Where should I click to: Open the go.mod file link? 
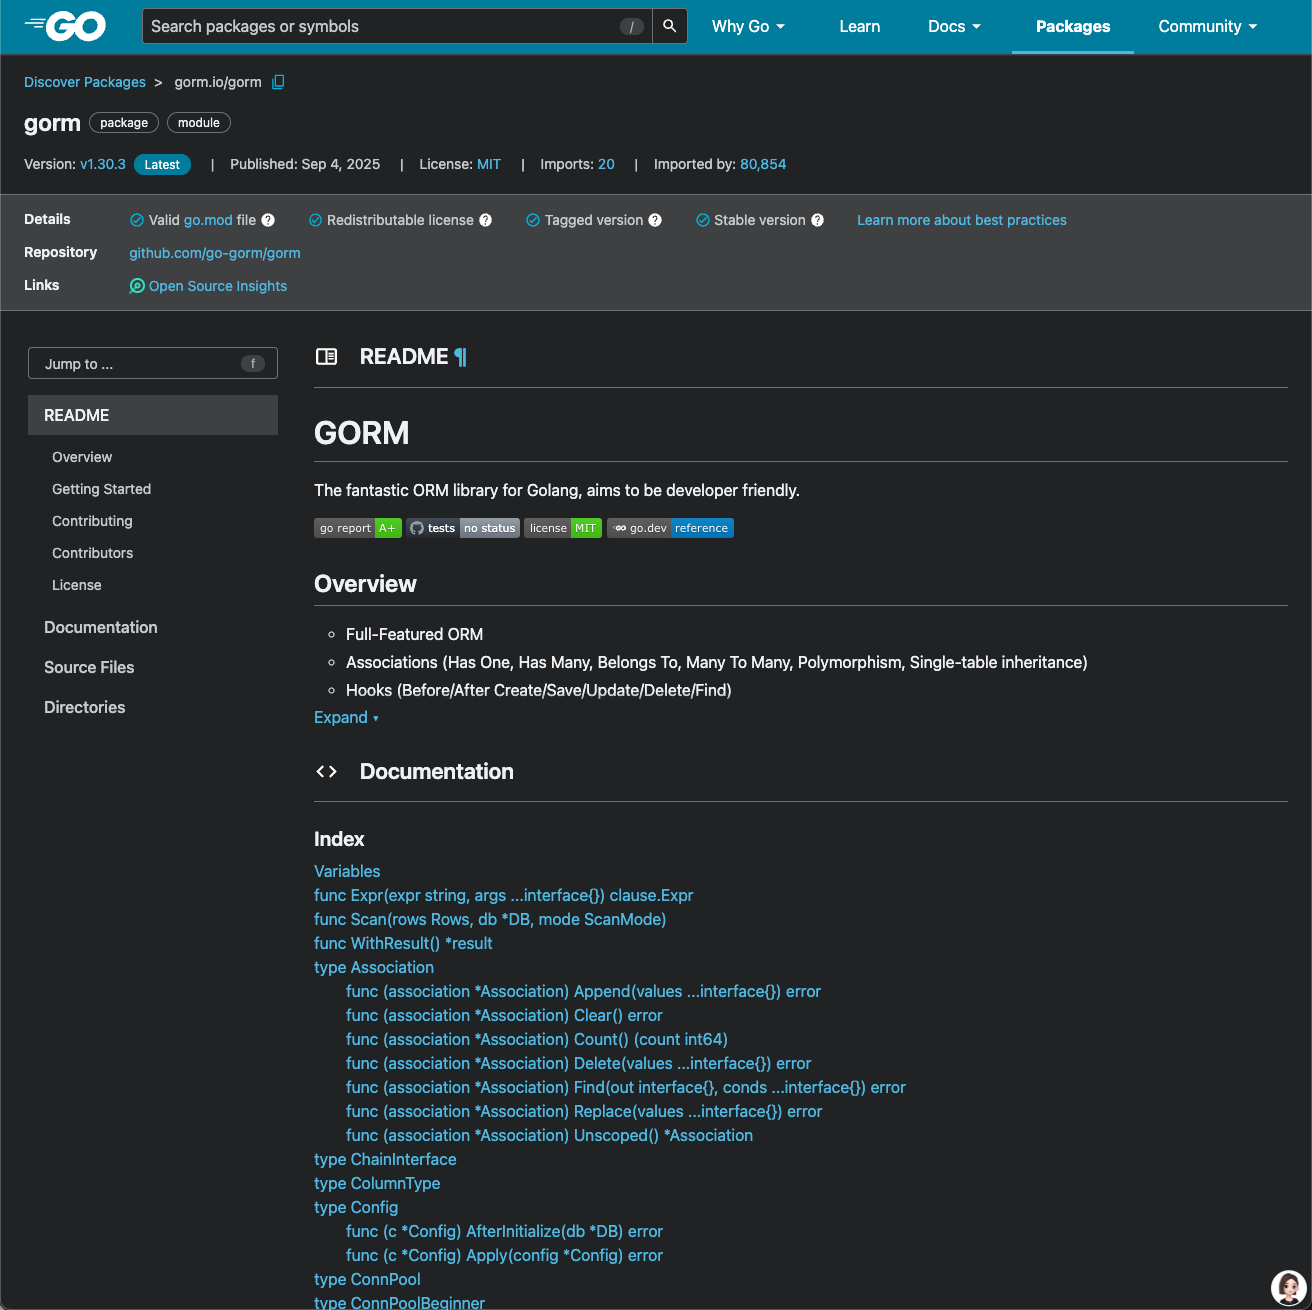pos(208,220)
